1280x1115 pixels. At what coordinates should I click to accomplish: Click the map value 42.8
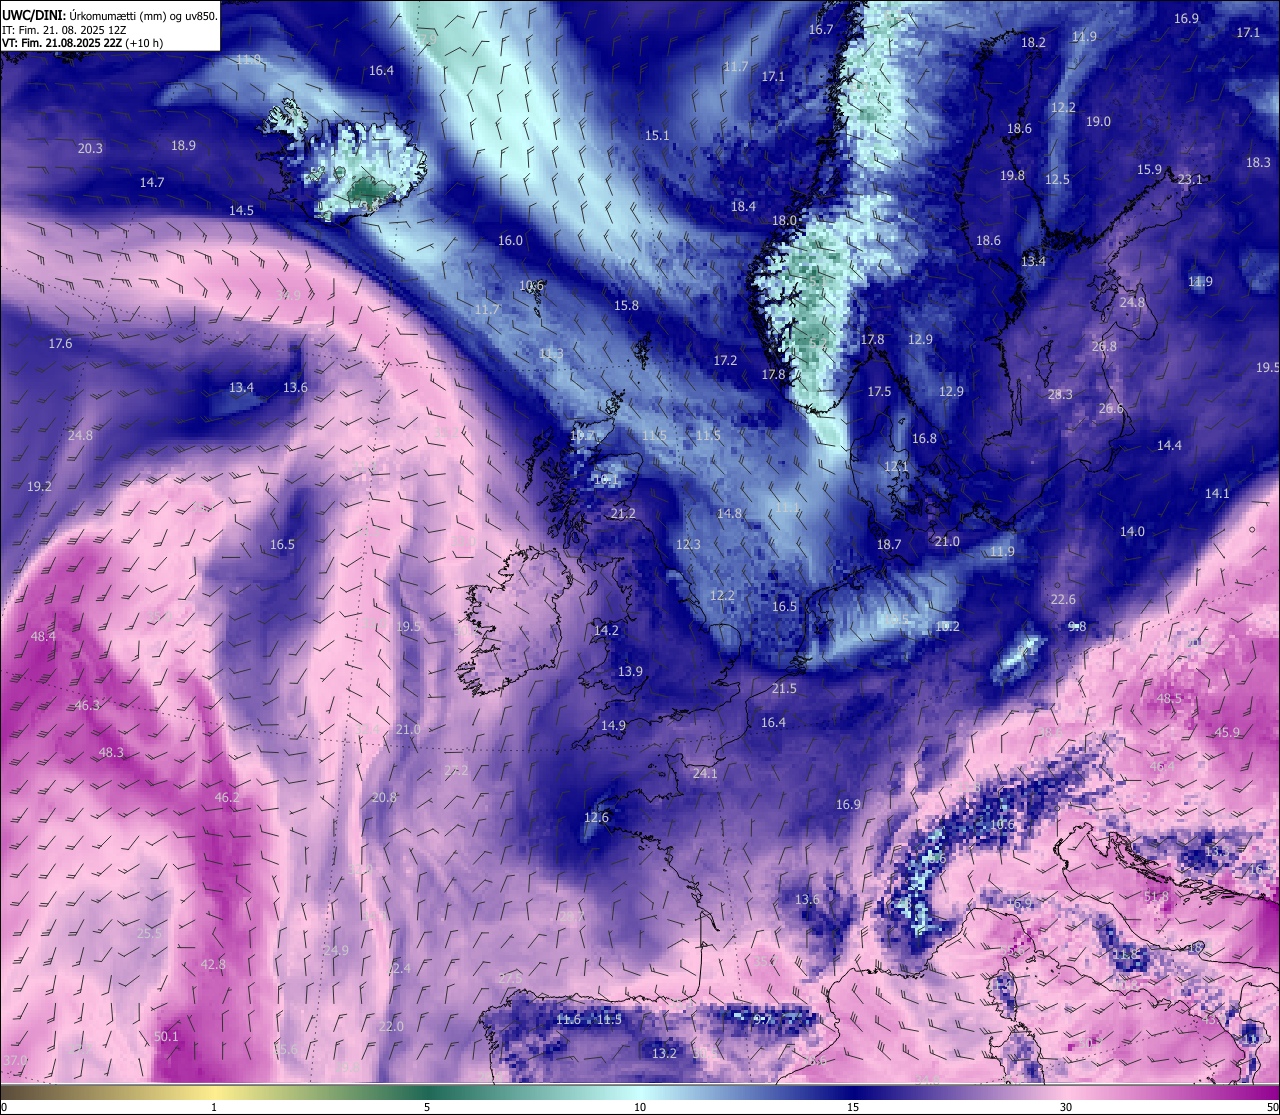213,964
